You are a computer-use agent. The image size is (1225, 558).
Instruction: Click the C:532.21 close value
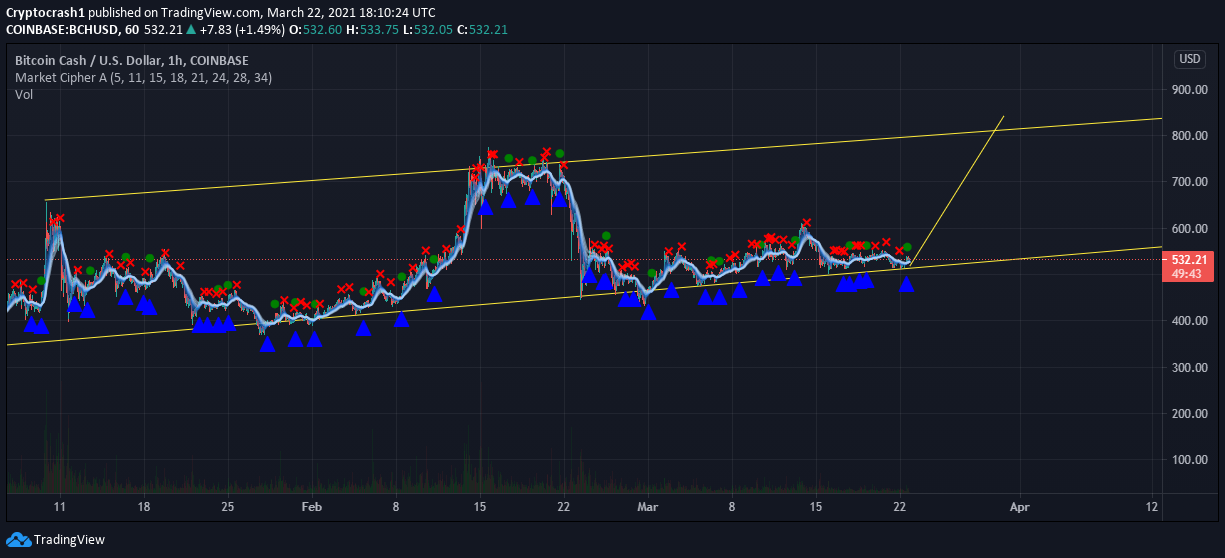pyautogui.click(x=481, y=30)
